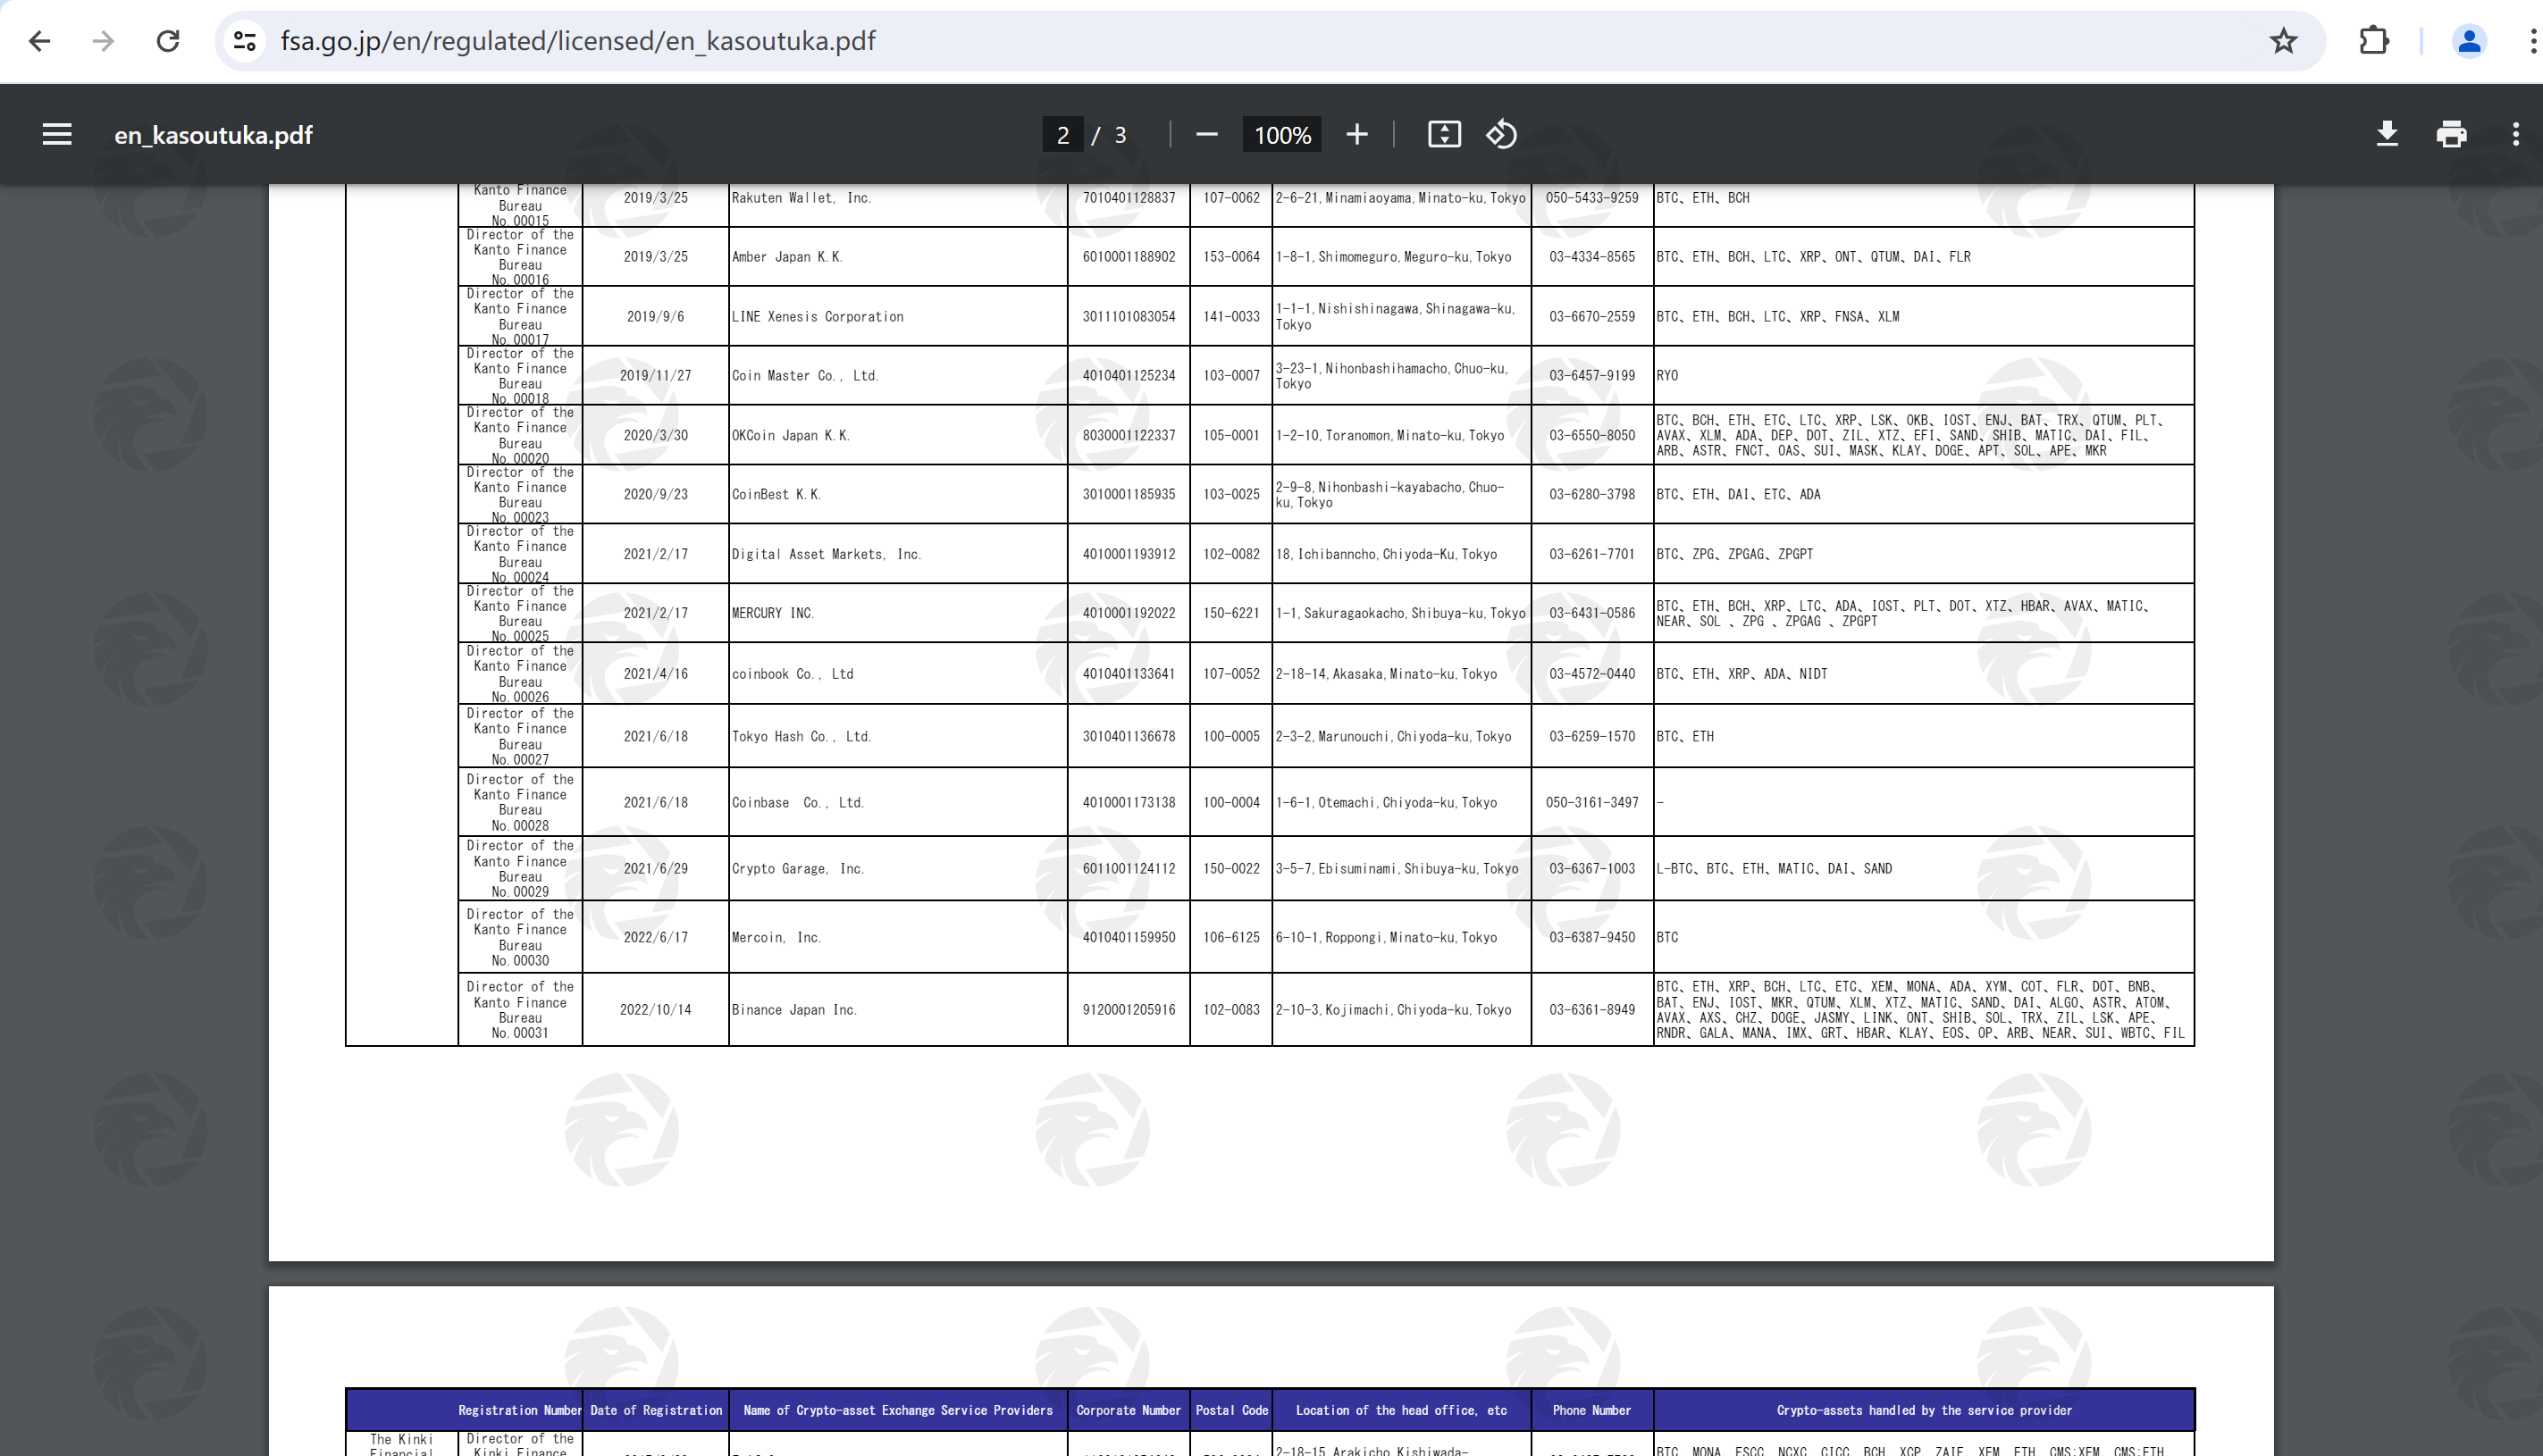2543x1456 pixels.
Task: Click postal code 153-0064
Action: pyautogui.click(x=1231, y=257)
